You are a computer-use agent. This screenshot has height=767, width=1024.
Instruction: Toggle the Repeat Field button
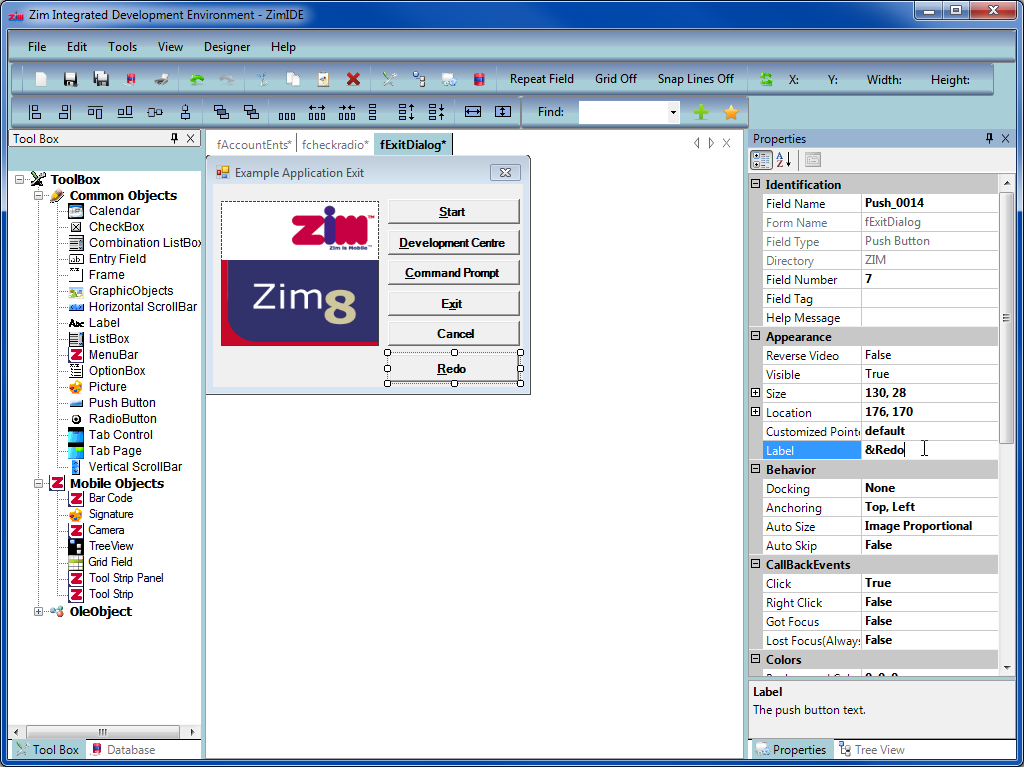click(541, 79)
